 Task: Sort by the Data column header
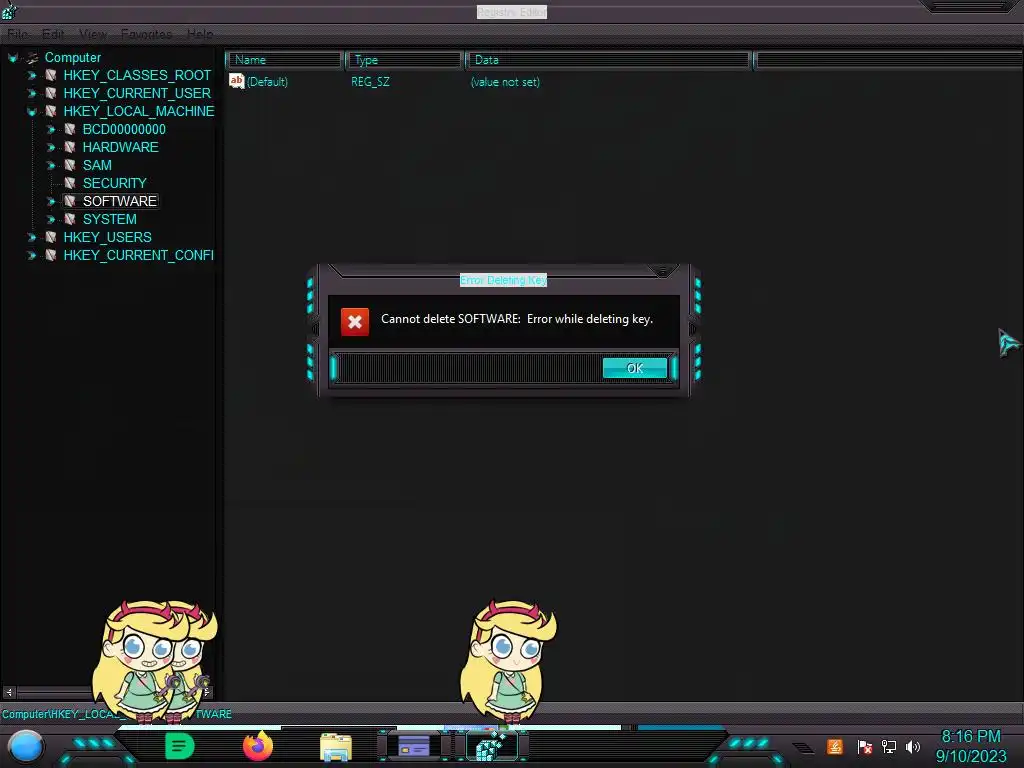608,60
